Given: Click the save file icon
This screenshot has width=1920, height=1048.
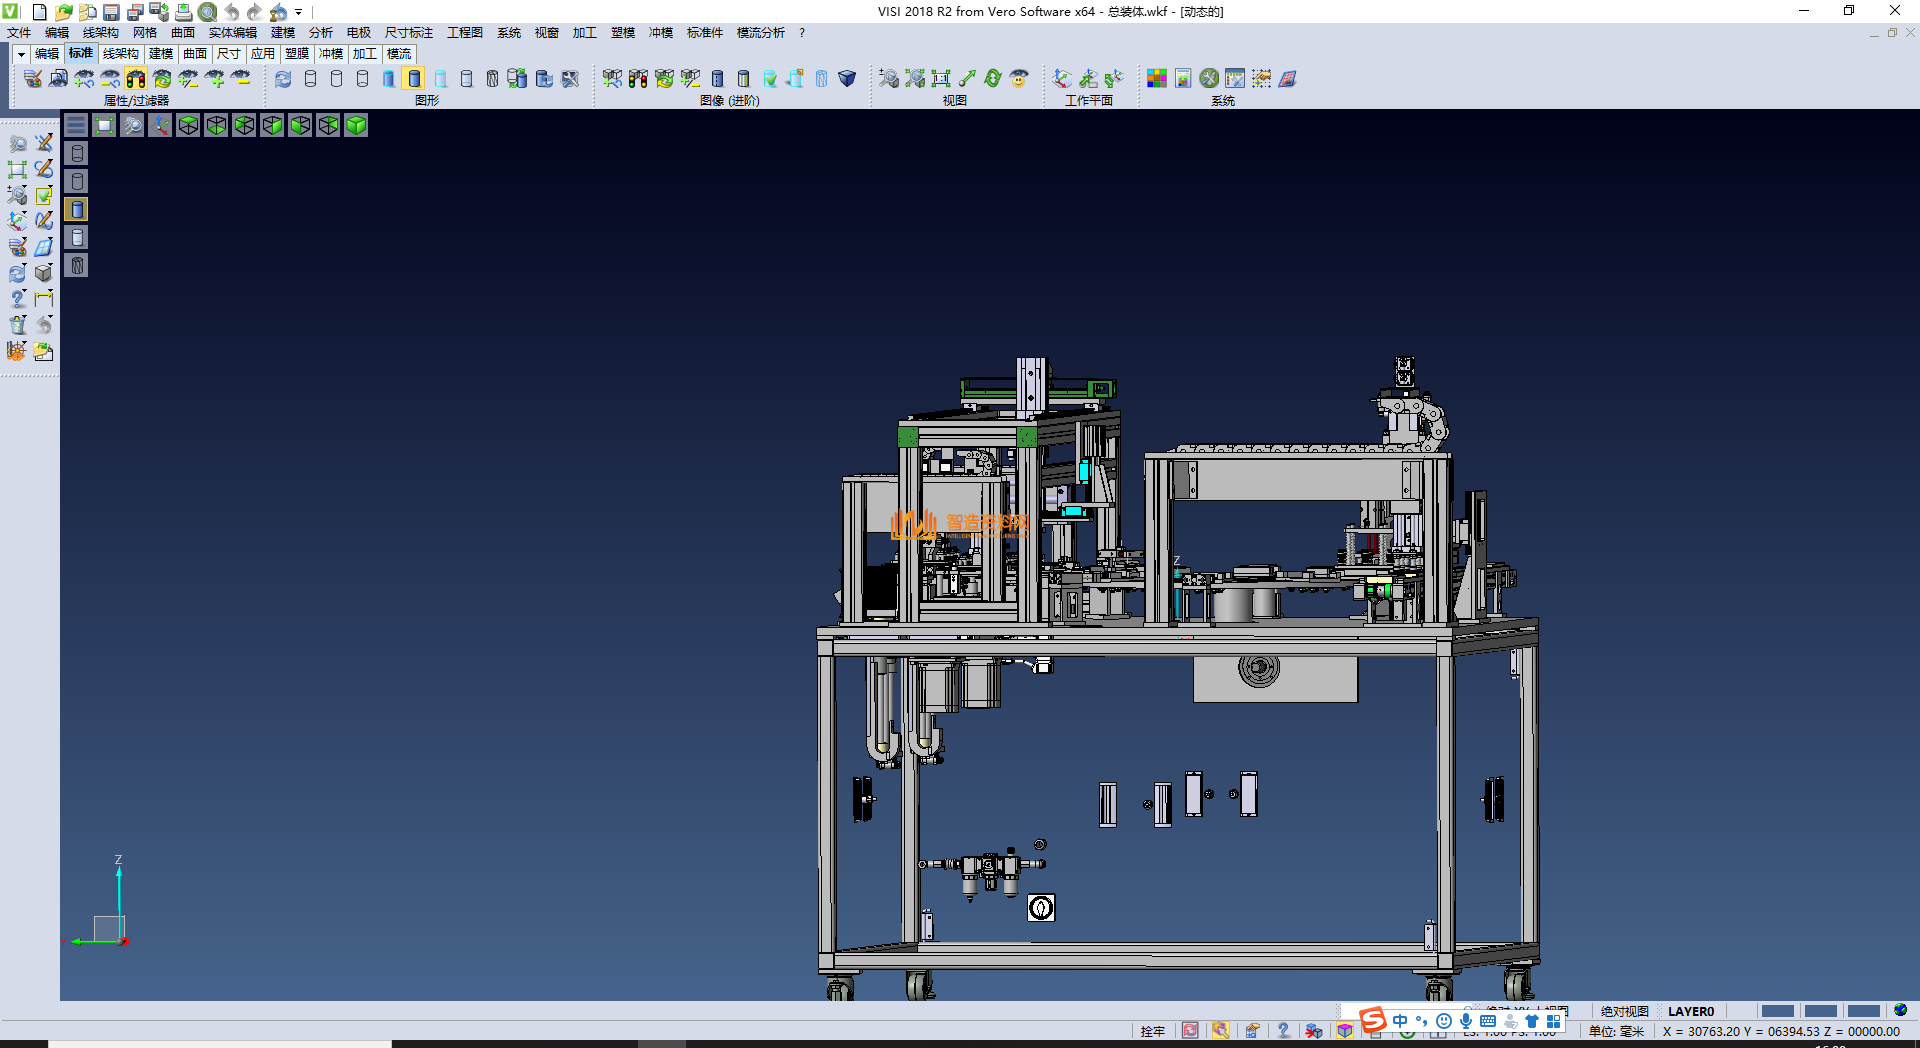Looking at the screenshot, I should click(x=111, y=12).
